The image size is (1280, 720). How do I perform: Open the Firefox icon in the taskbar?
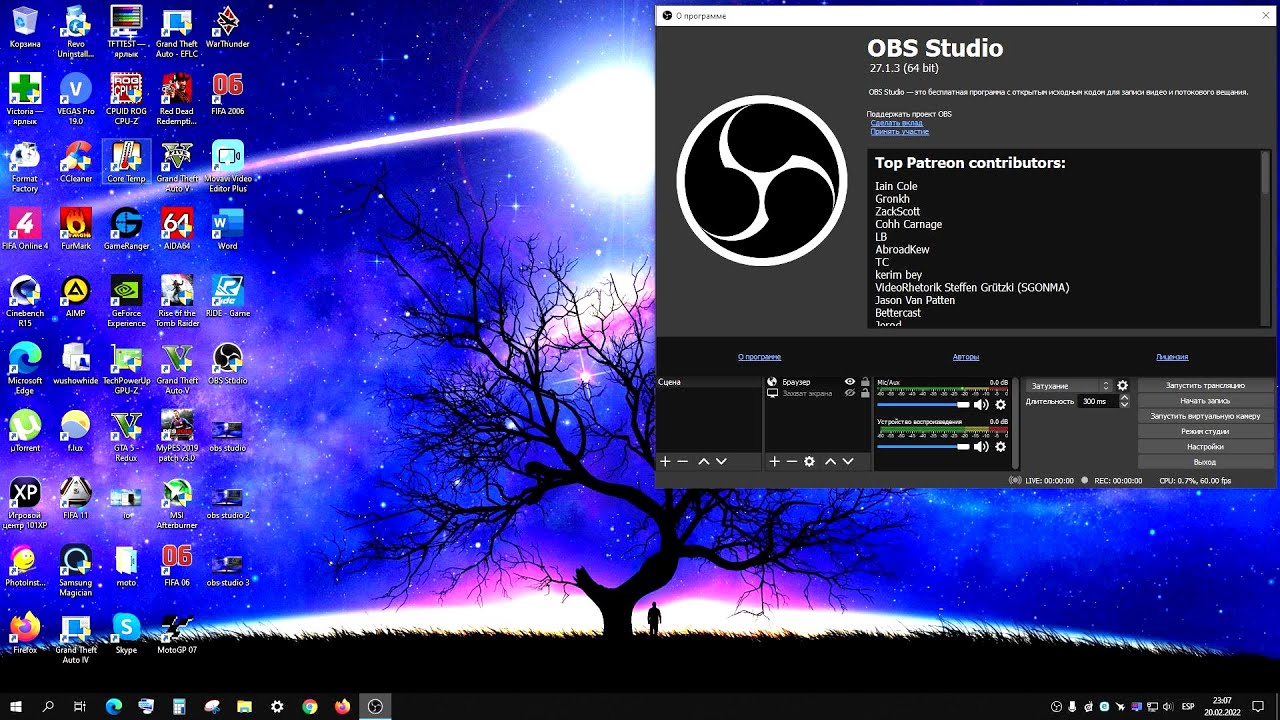point(342,706)
